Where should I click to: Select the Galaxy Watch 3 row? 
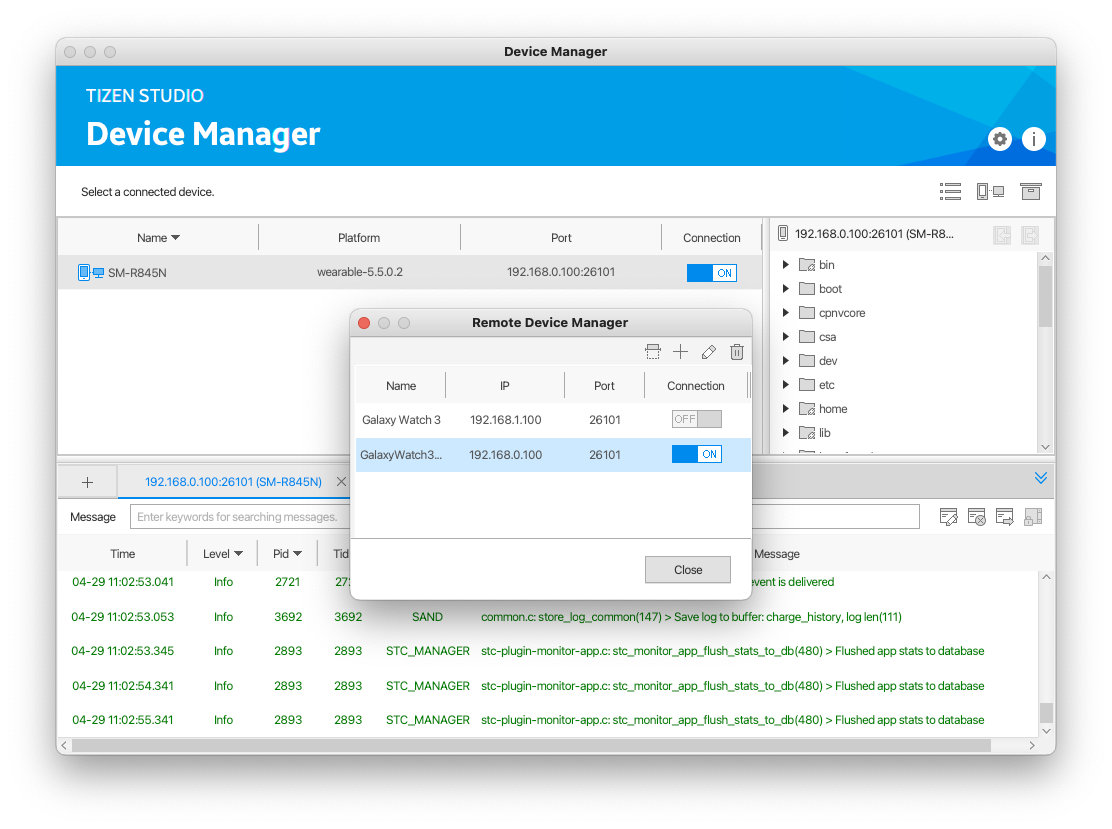(553, 420)
